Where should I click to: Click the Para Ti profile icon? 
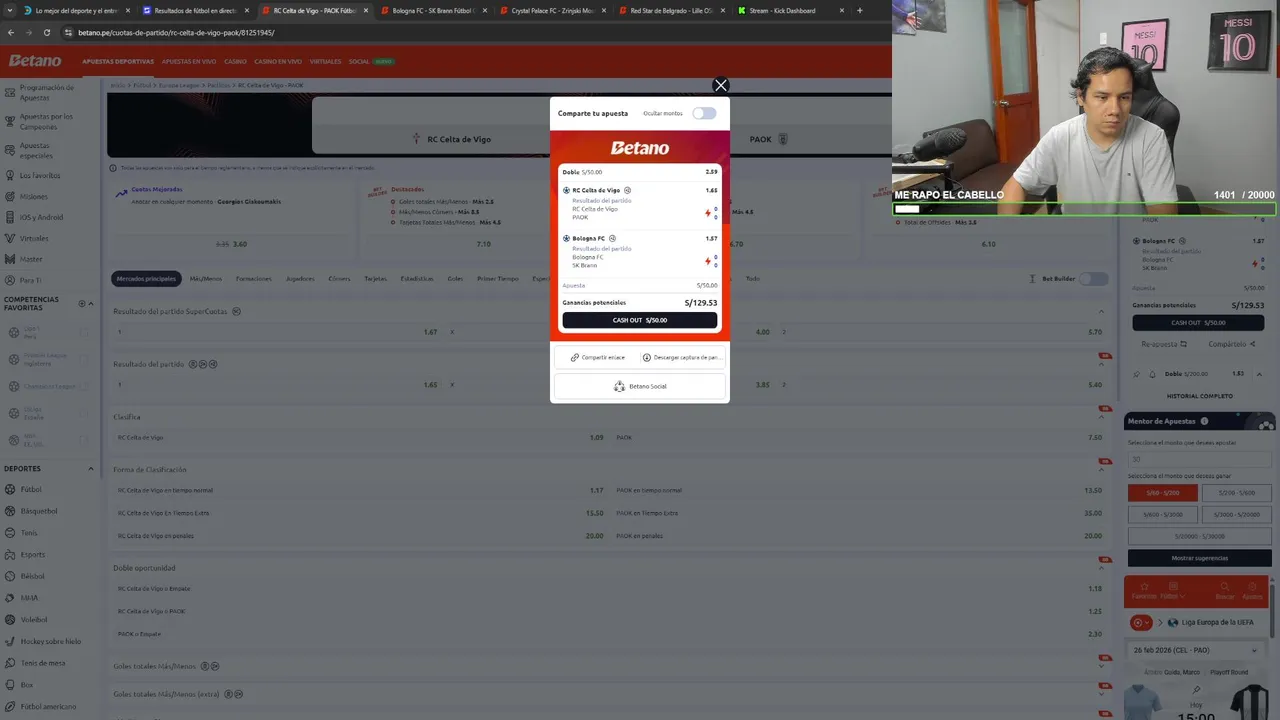(9, 280)
